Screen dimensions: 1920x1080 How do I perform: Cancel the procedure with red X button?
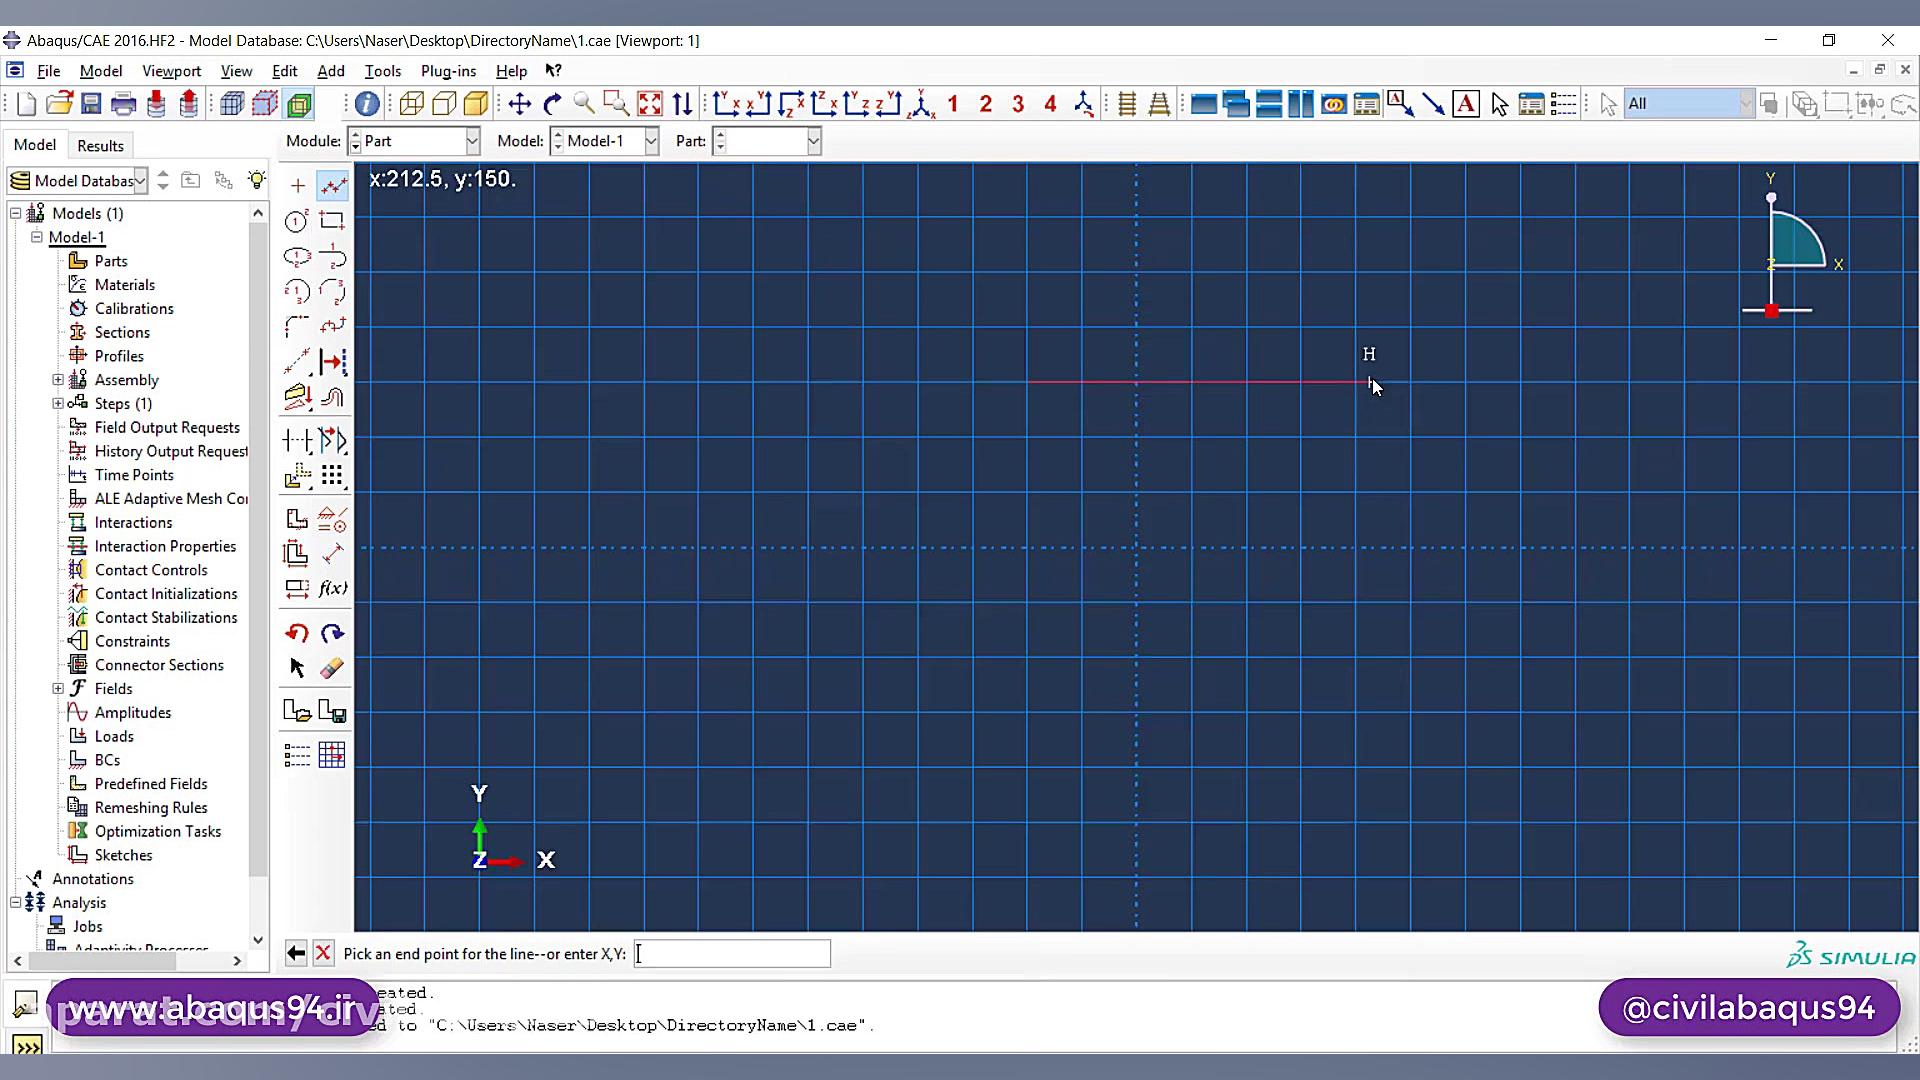[323, 954]
